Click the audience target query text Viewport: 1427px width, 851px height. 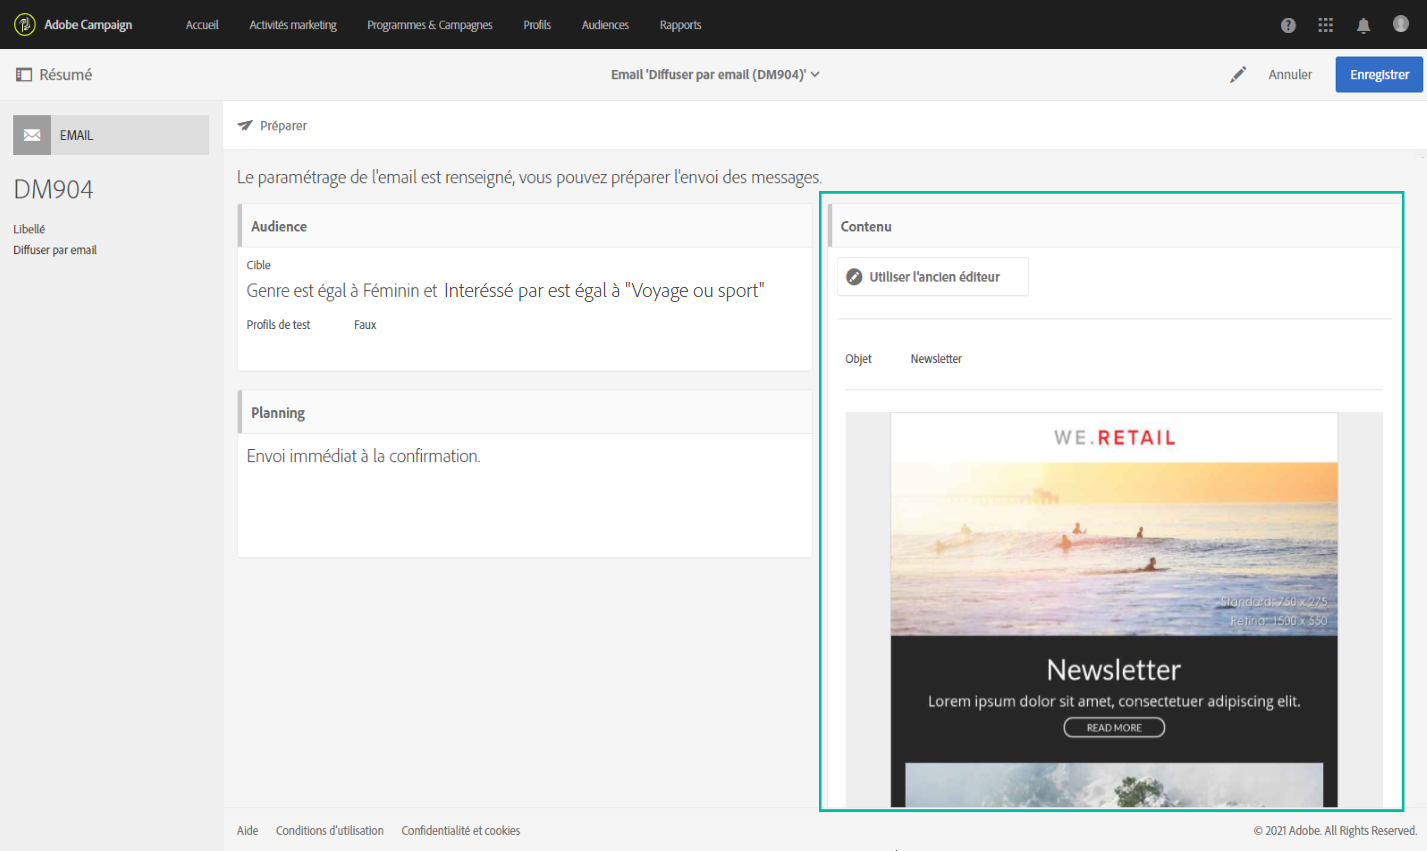[x=506, y=291]
